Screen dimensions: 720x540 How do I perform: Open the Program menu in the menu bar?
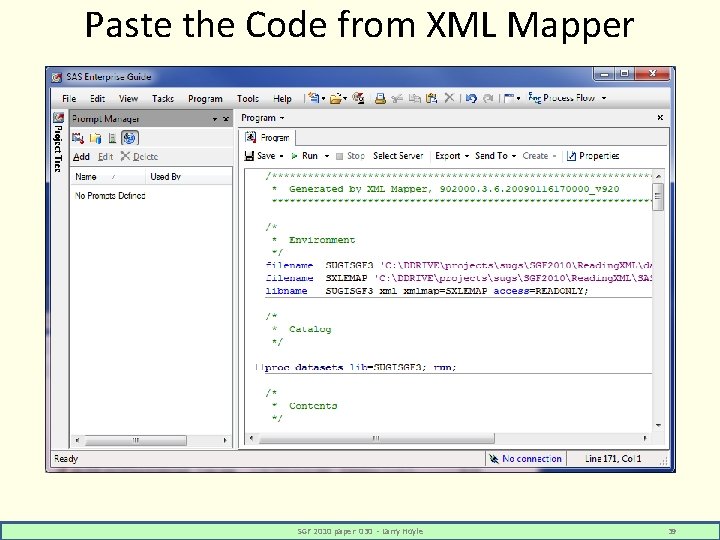click(205, 98)
